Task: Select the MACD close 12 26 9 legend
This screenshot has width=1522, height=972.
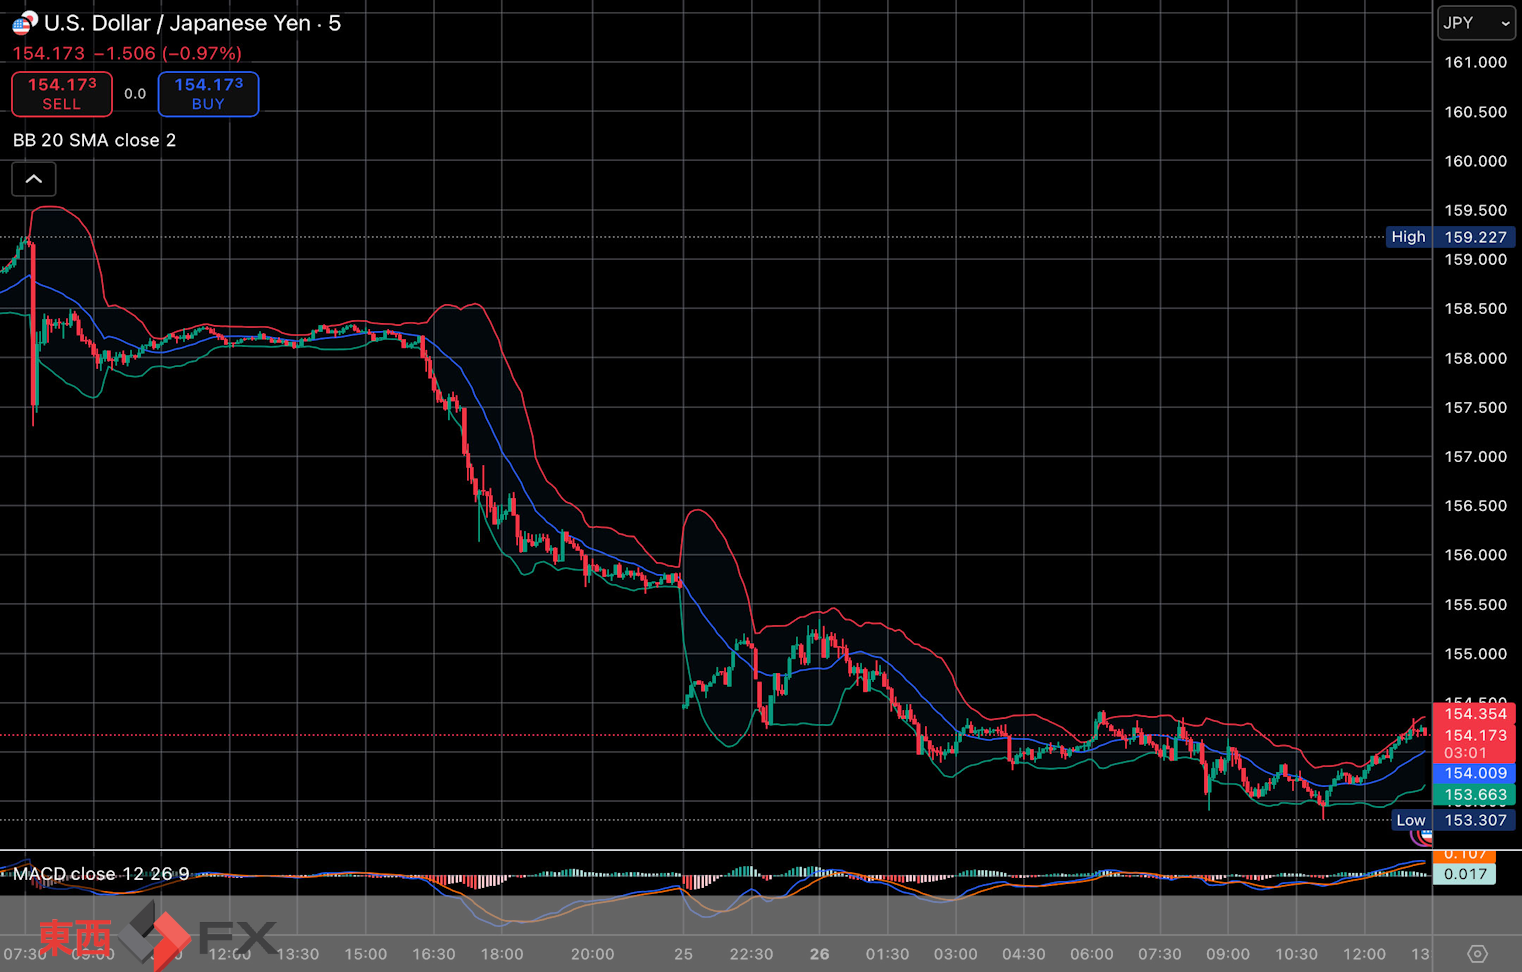Action: (x=100, y=874)
